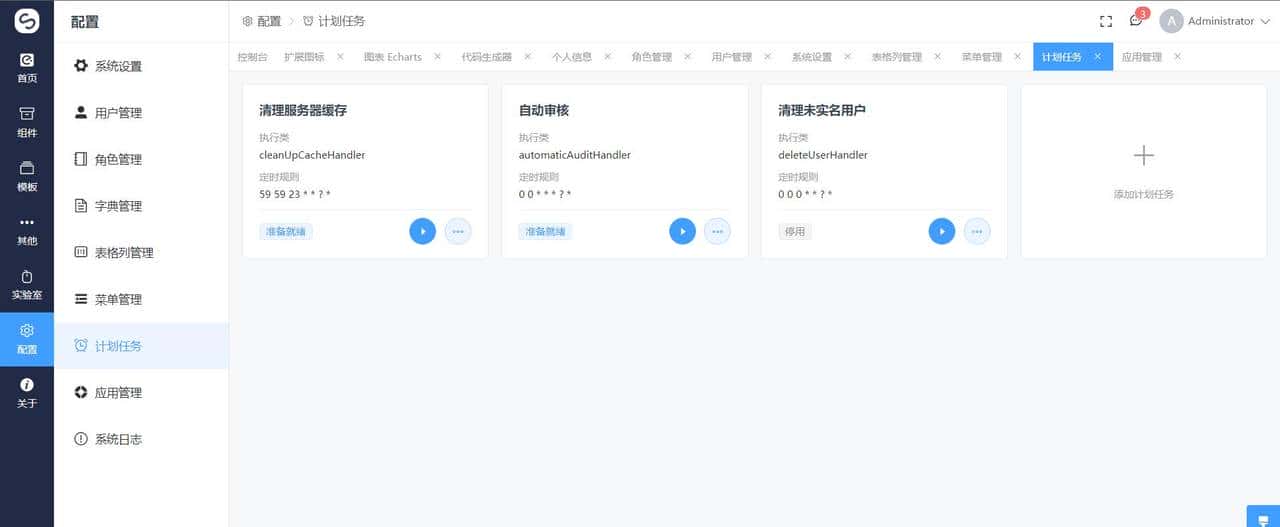
Task: Click the cron rule 59 59 23 * * ? *
Action: (295, 194)
